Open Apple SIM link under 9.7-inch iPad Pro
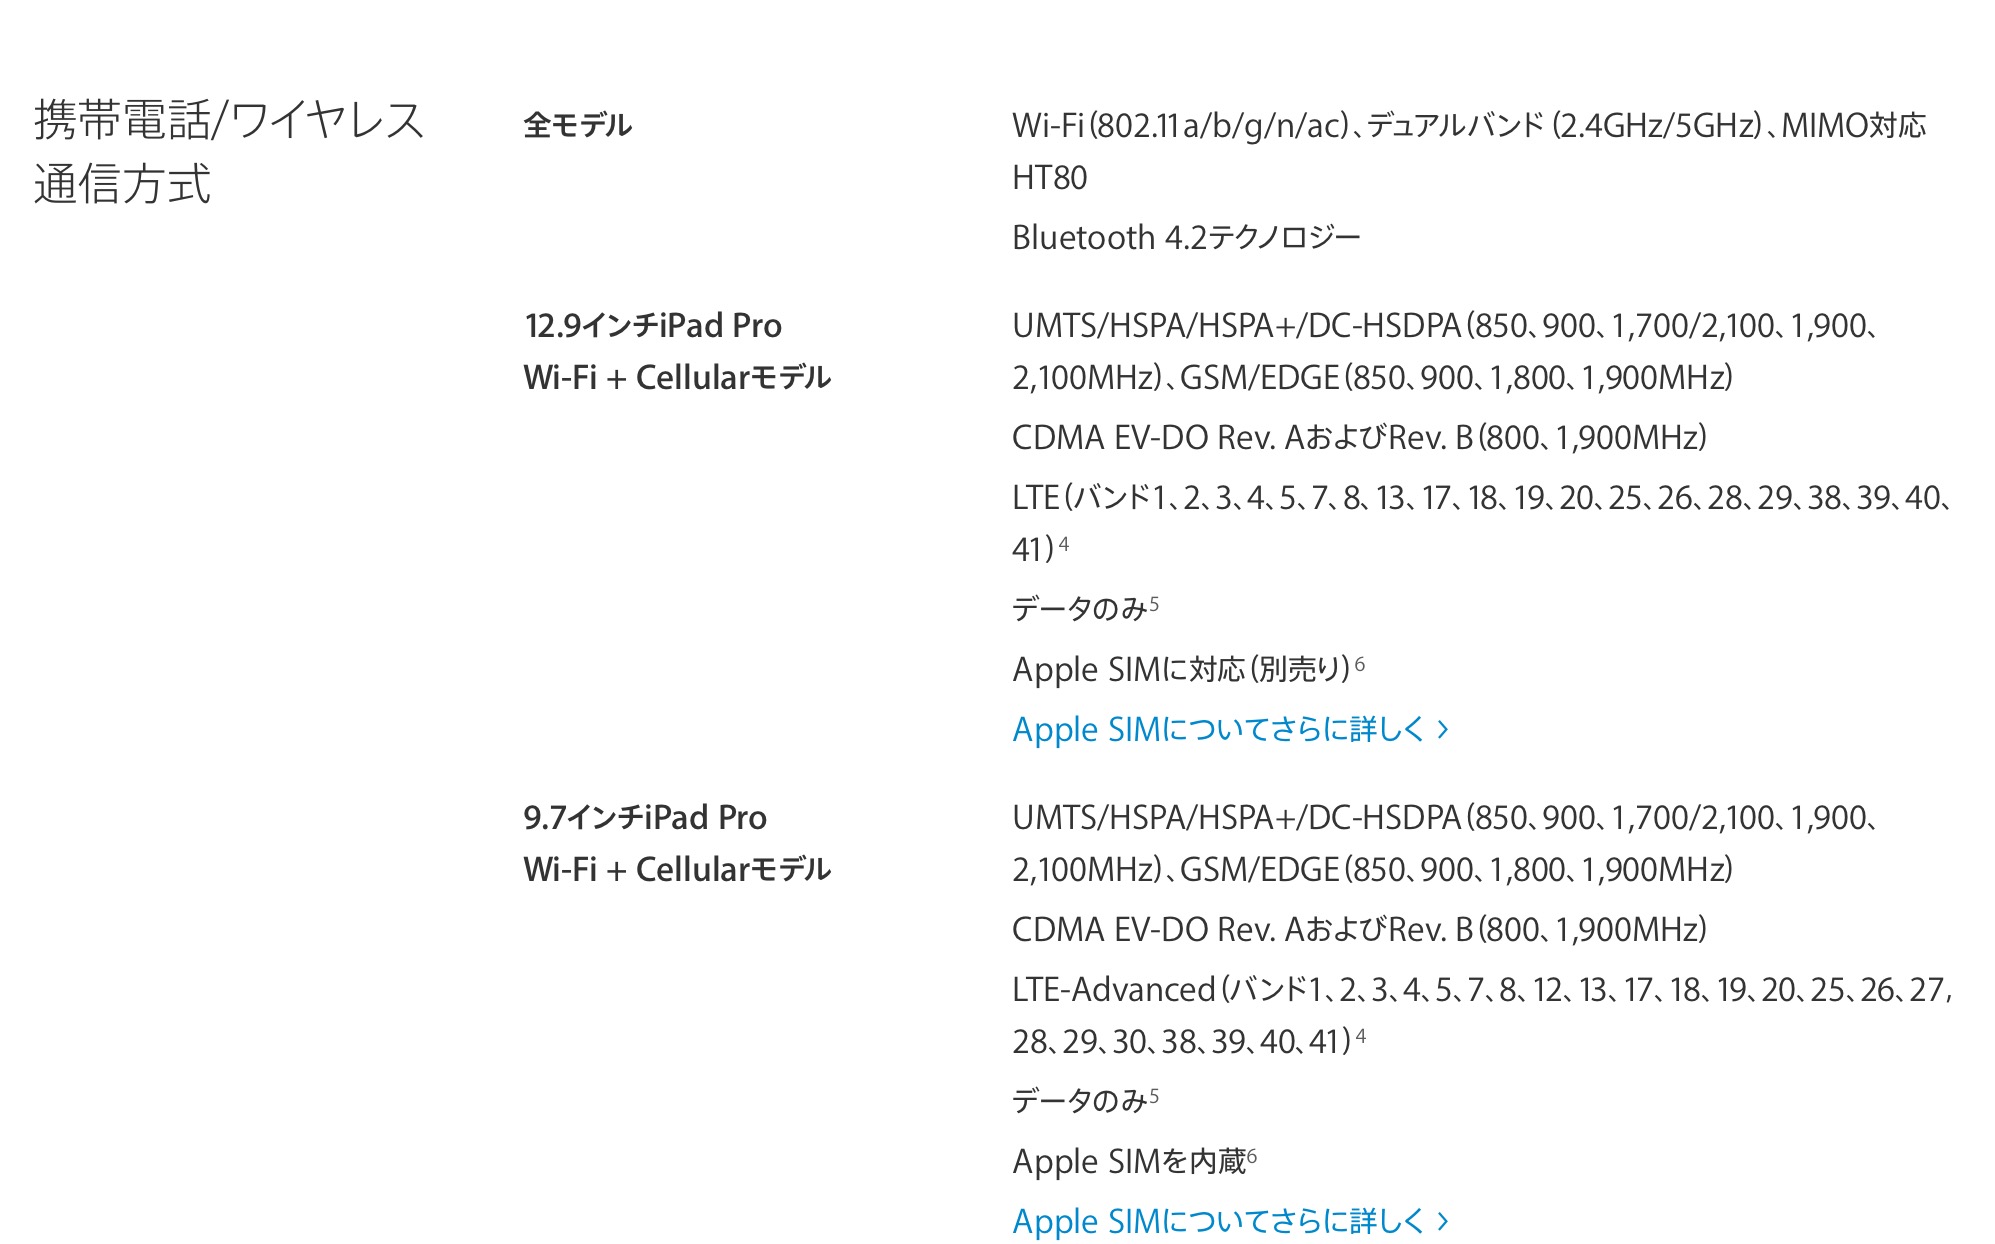Image resolution: width=1995 pixels, height=1244 pixels. [x=1218, y=1221]
